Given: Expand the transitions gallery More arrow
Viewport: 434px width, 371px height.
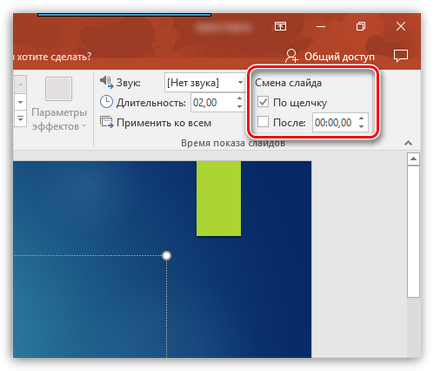Looking at the screenshot, I should tap(20, 119).
